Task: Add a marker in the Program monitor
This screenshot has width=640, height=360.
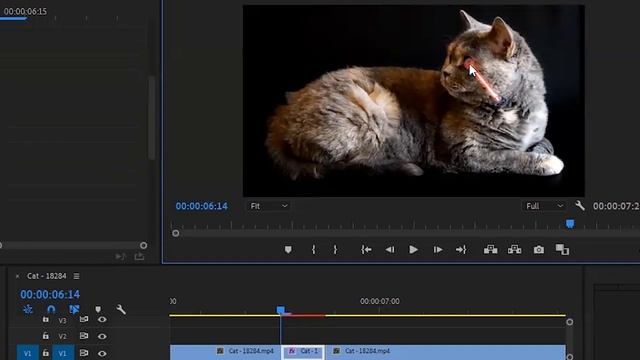Action: 288,249
